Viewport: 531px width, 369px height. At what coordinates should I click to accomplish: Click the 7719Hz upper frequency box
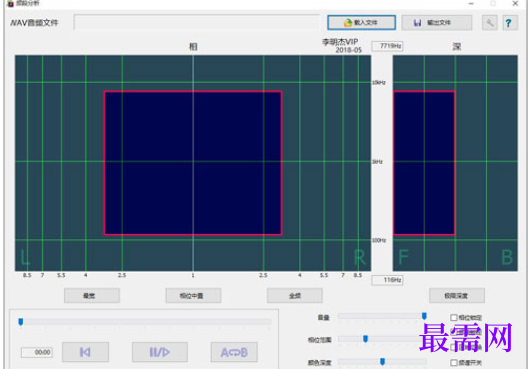[387, 46]
